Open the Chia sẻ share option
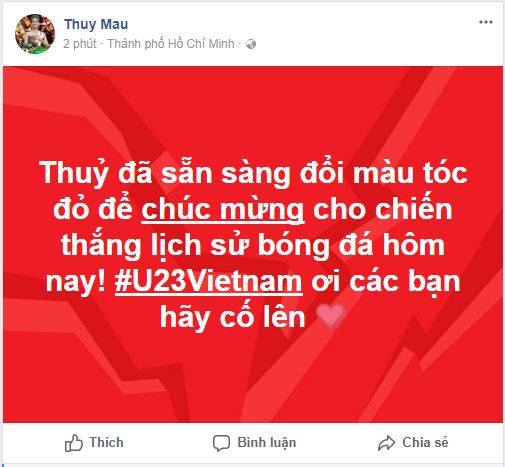Image resolution: width=505 pixels, height=467 pixels. tap(425, 442)
